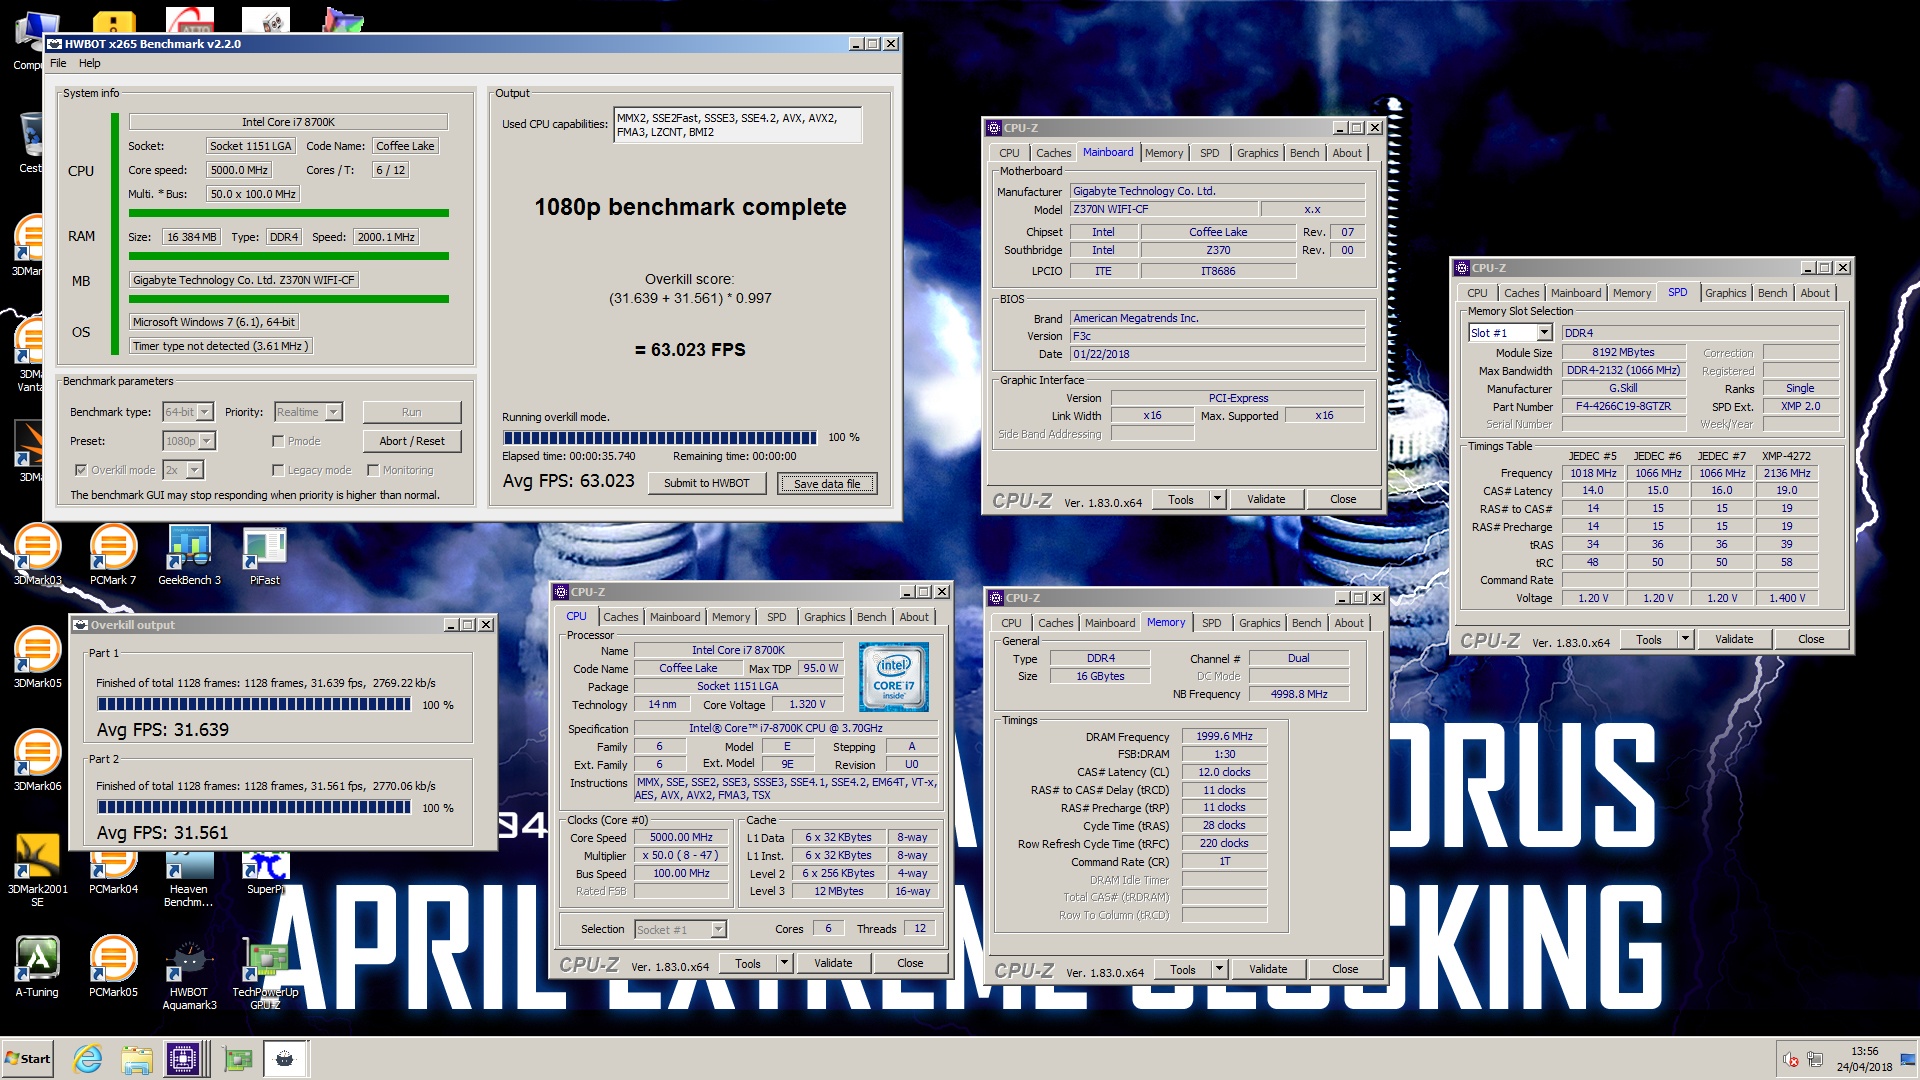Switch to Bench tab in Memory CPU-Z window
This screenshot has width=1920, height=1080.
[1306, 623]
